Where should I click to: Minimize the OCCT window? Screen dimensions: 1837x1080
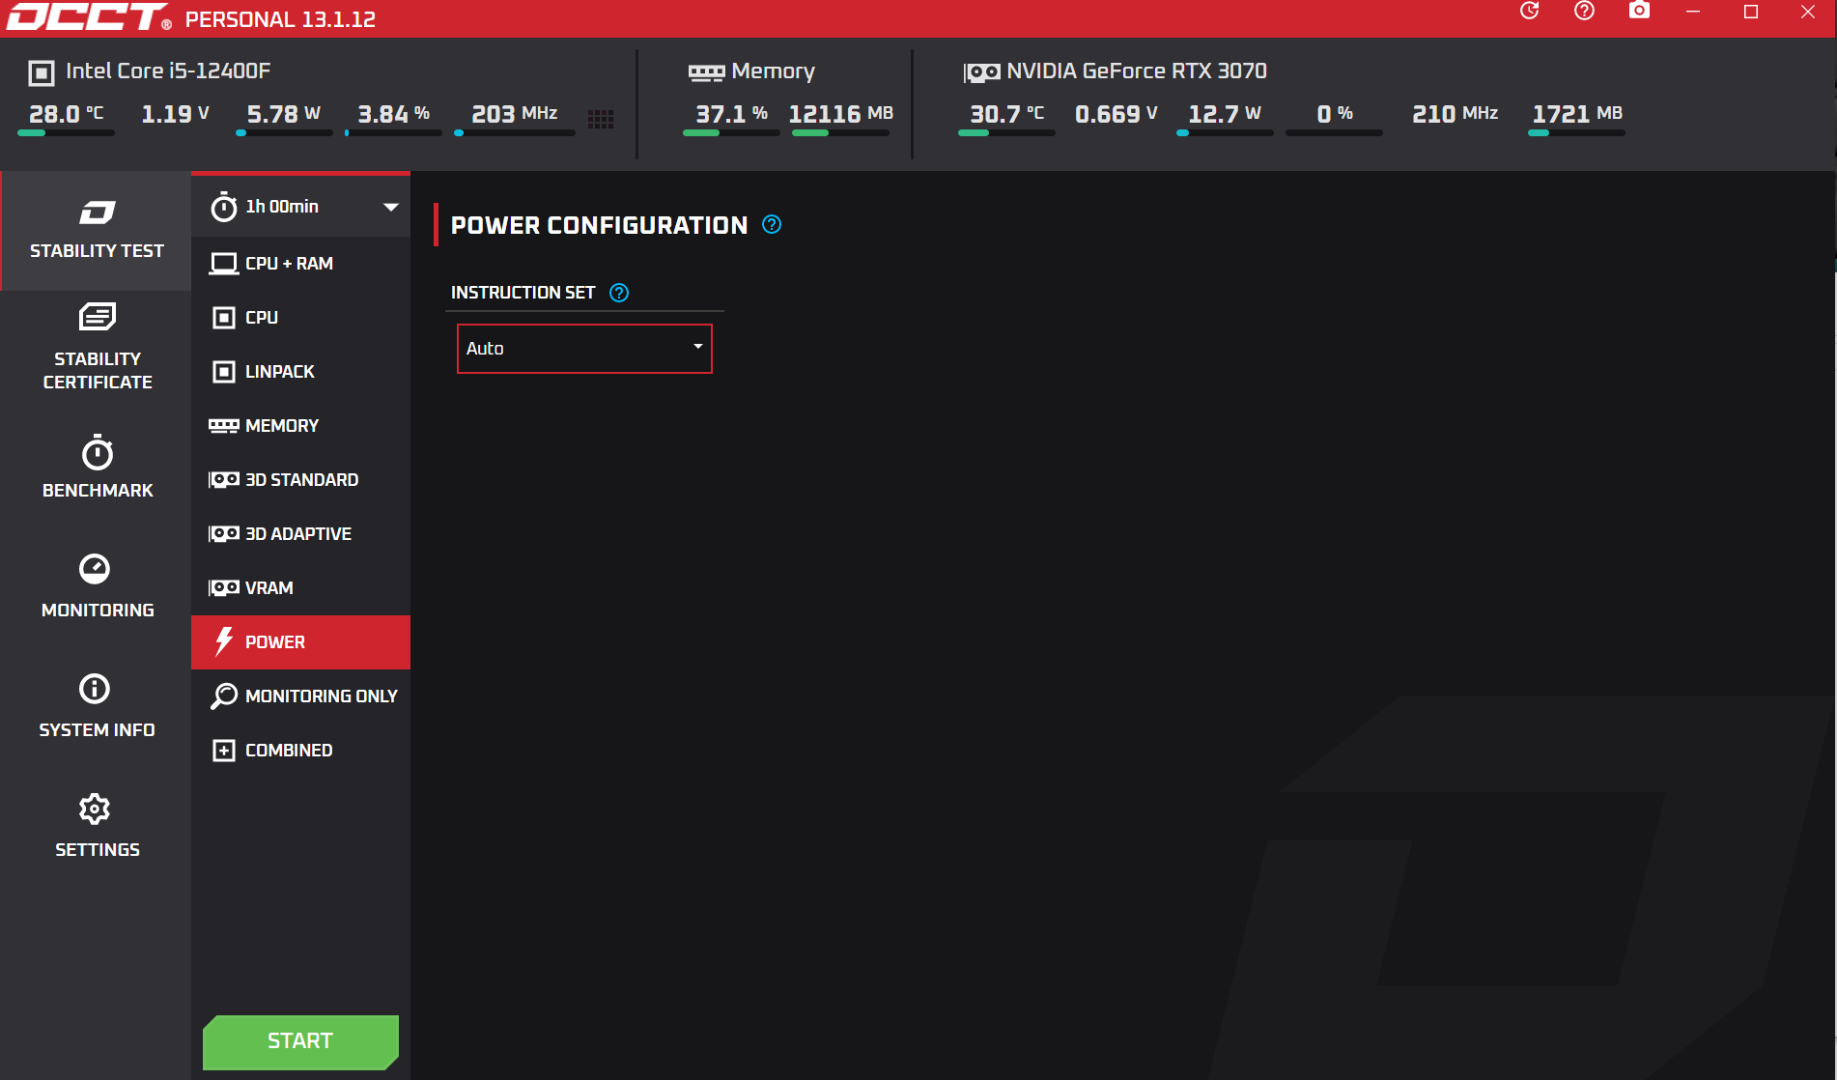point(1693,11)
